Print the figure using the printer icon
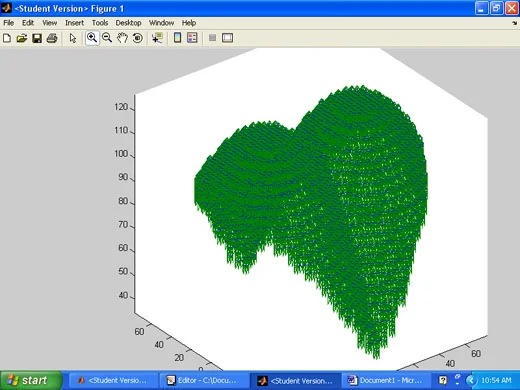 pyautogui.click(x=52, y=38)
